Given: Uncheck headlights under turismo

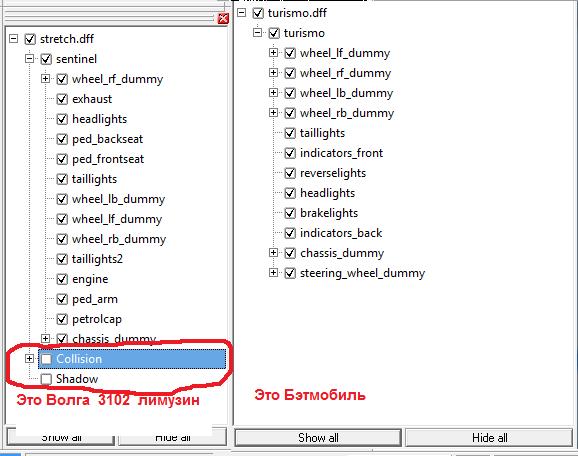Looking at the screenshot, I should 290,193.
